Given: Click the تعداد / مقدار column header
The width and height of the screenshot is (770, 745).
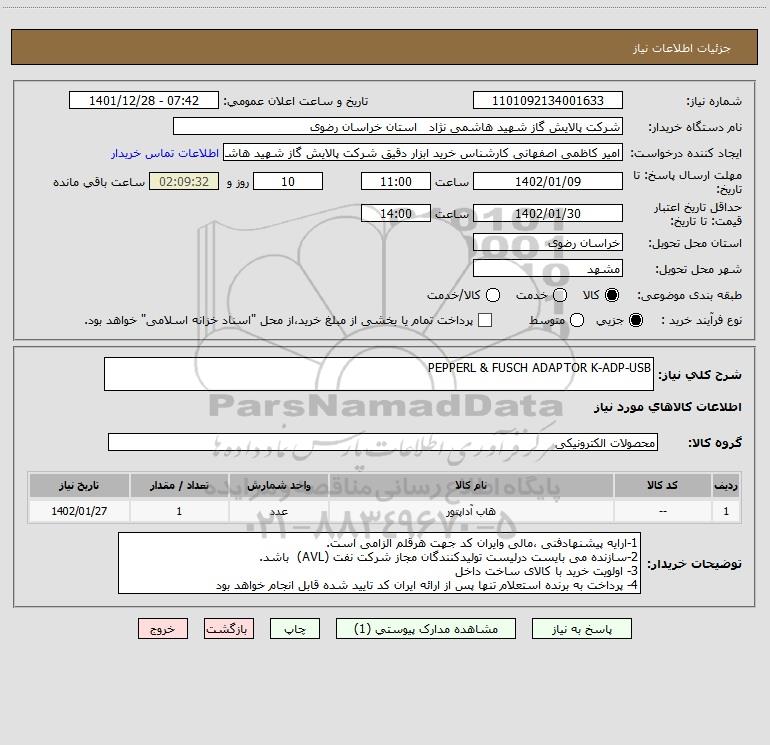Looking at the screenshot, I should [x=179, y=485].
